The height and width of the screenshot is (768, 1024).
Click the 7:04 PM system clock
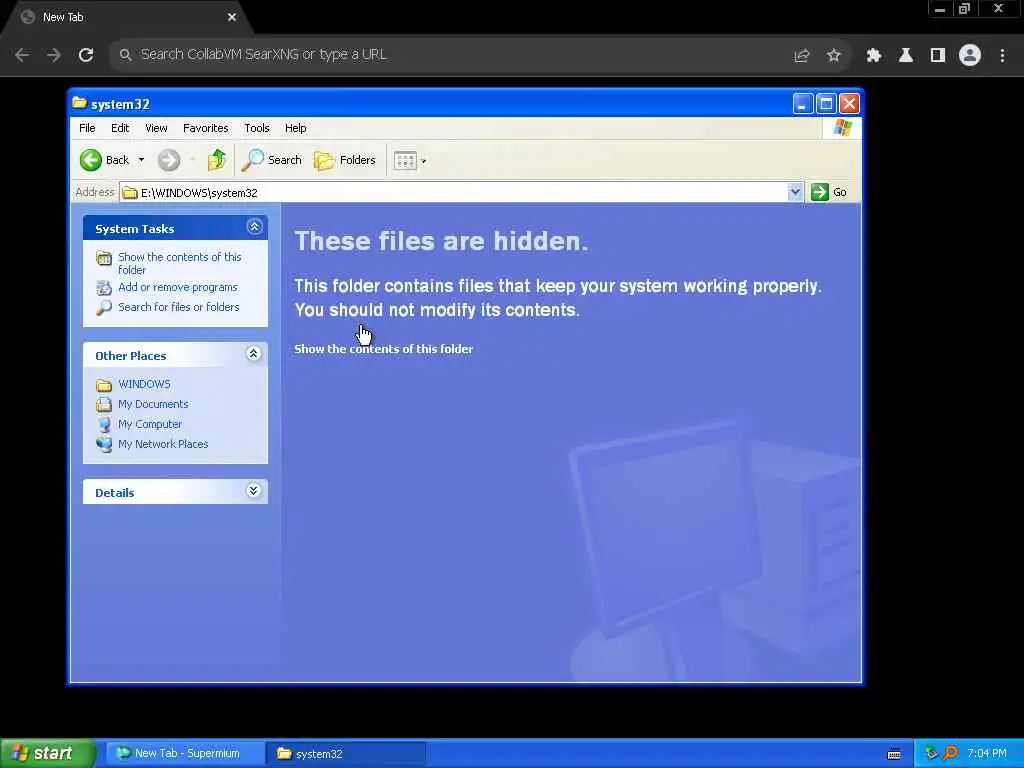[987, 754]
